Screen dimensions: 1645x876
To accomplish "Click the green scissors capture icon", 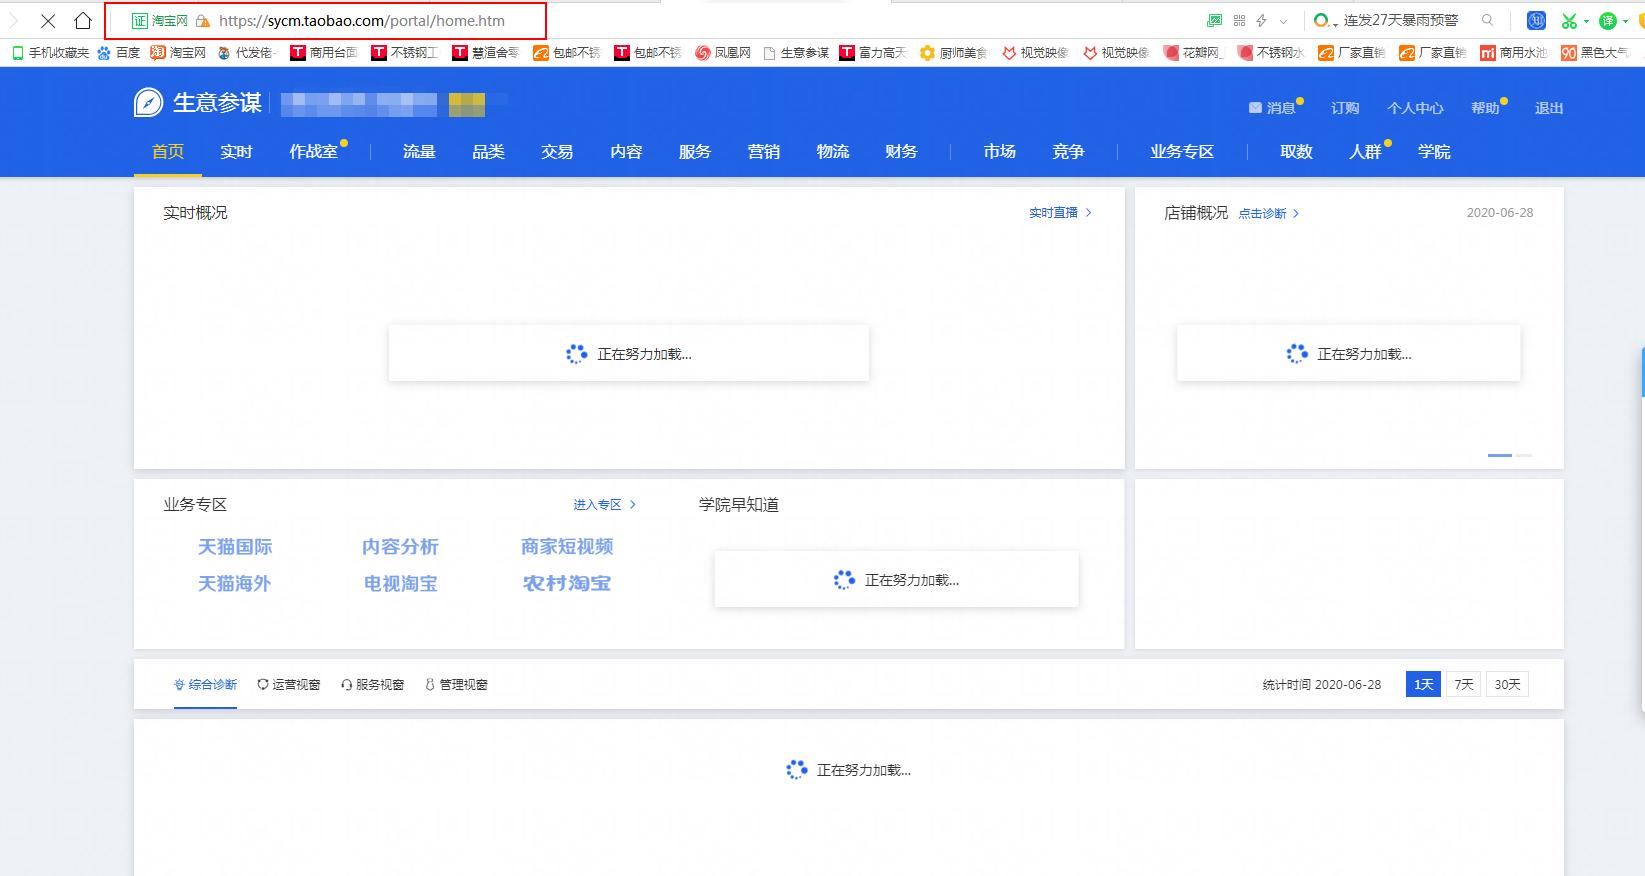I will coord(1569,20).
